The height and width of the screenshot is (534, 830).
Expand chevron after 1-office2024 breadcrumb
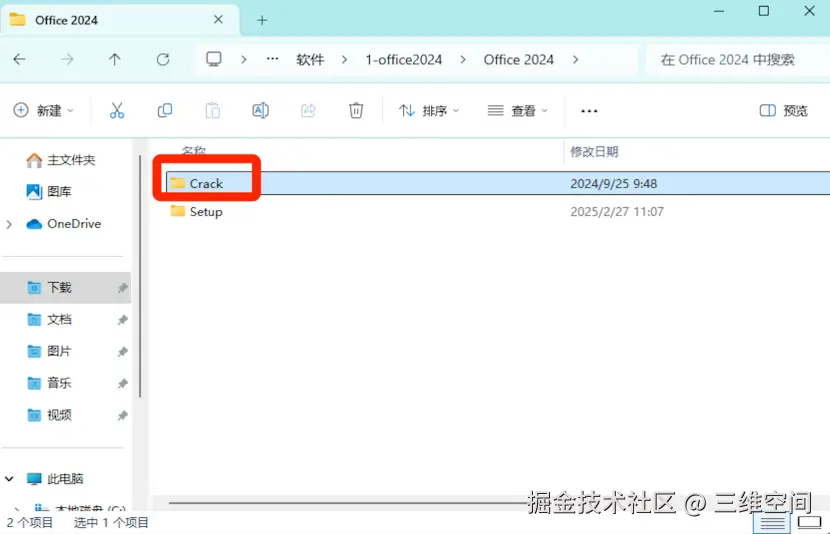click(x=463, y=60)
